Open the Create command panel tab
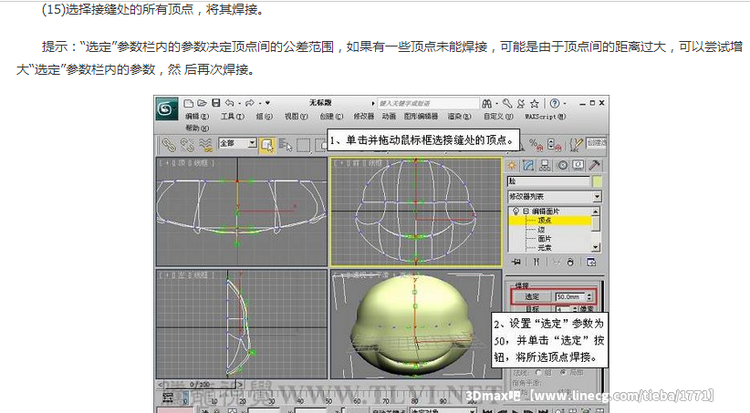750x413 pixels. (512, 166)
